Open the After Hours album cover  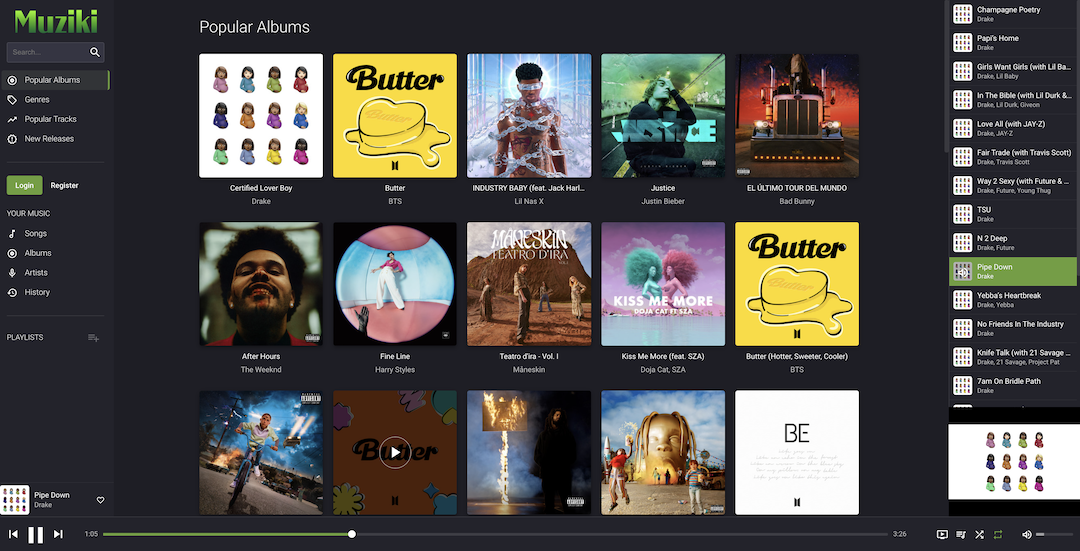point(261,284)
